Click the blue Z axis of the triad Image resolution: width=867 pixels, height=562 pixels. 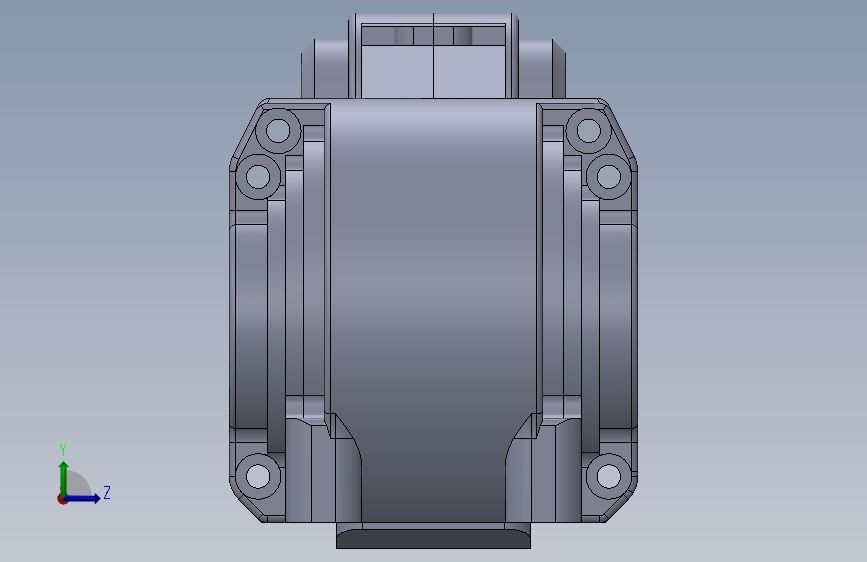82,498
